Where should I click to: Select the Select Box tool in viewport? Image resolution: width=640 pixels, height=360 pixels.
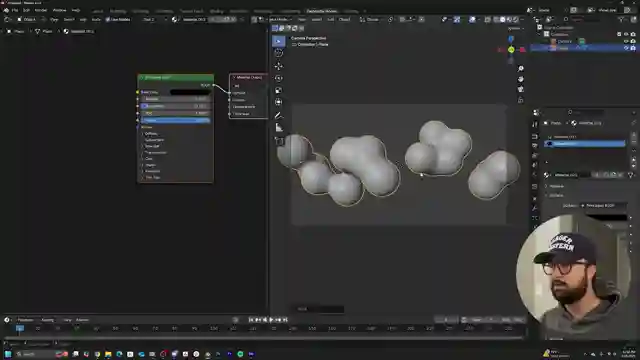279,41
